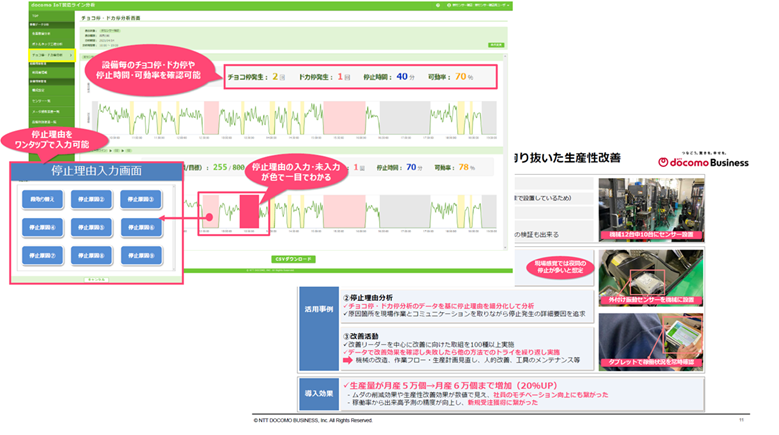
Task: Open the highlighted チョコ停・ドカ停 sidebar item
Action: click(49, 55)
